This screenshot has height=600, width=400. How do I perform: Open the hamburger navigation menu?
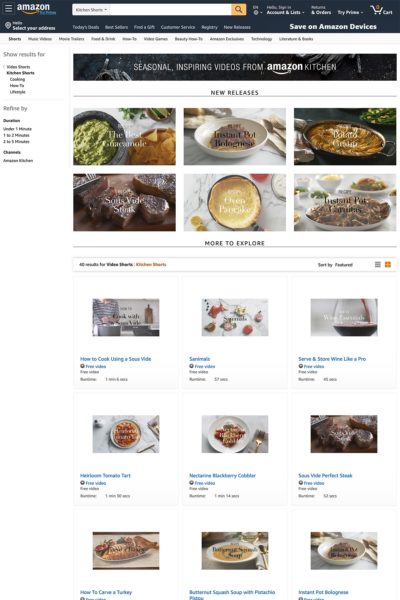click(x=8, y=8)
